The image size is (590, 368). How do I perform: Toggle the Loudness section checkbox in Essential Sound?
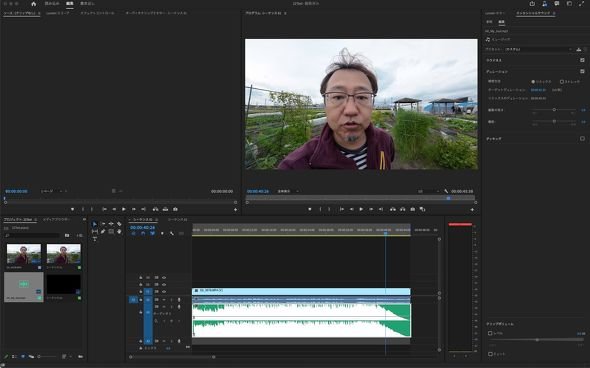tap(582, 60)
